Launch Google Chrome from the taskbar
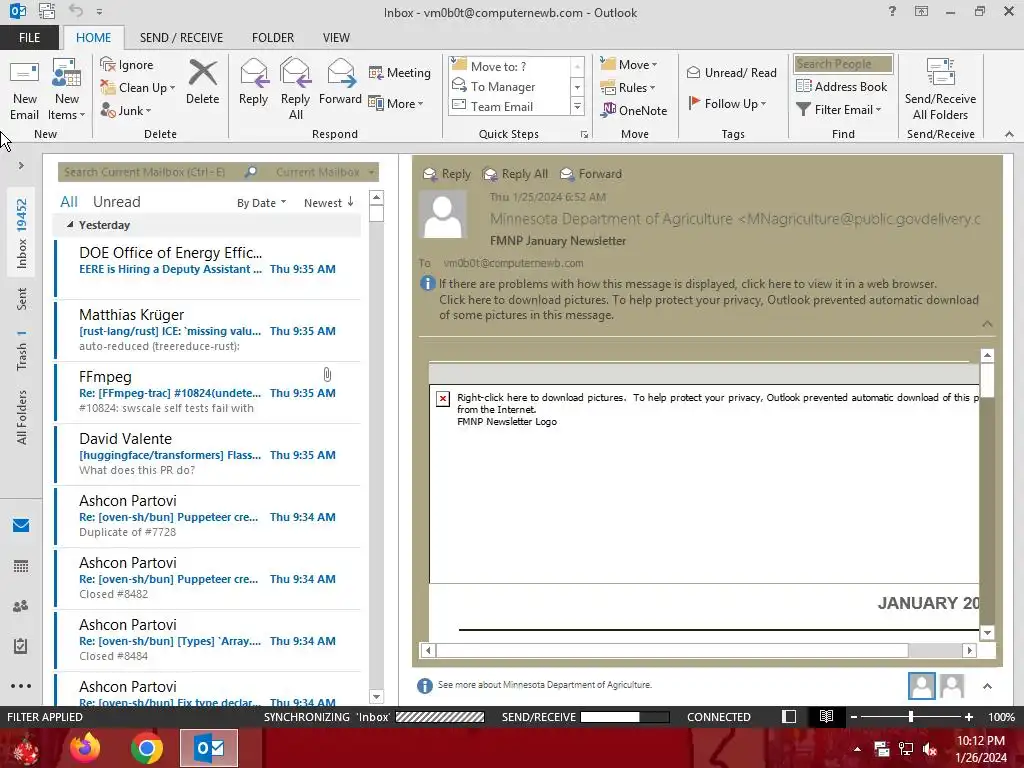 point(147,748)
